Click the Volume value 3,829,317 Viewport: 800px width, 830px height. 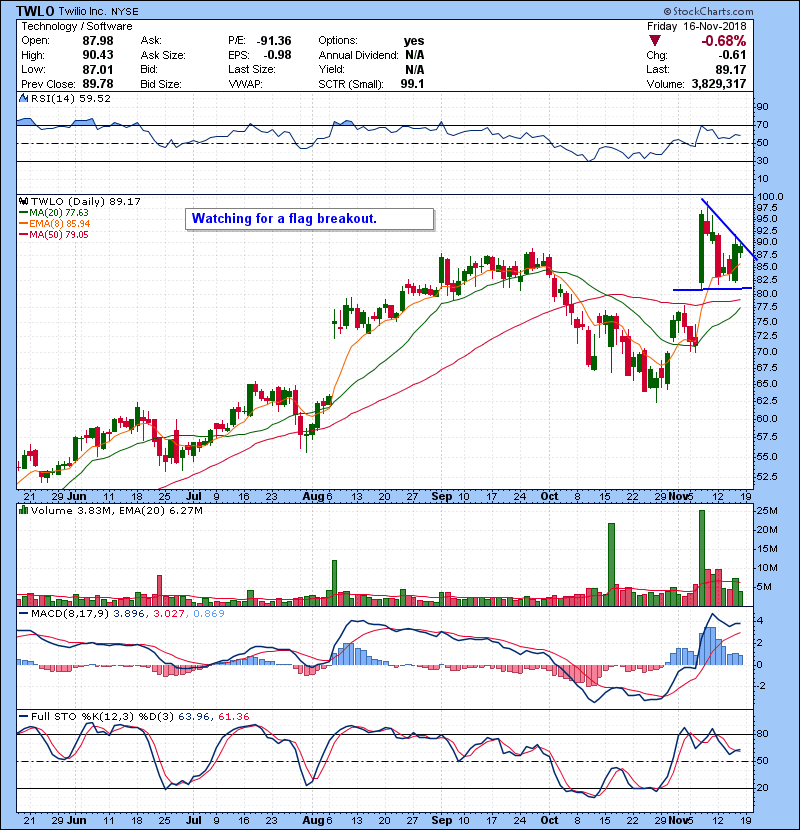click(x=719, y=84)
